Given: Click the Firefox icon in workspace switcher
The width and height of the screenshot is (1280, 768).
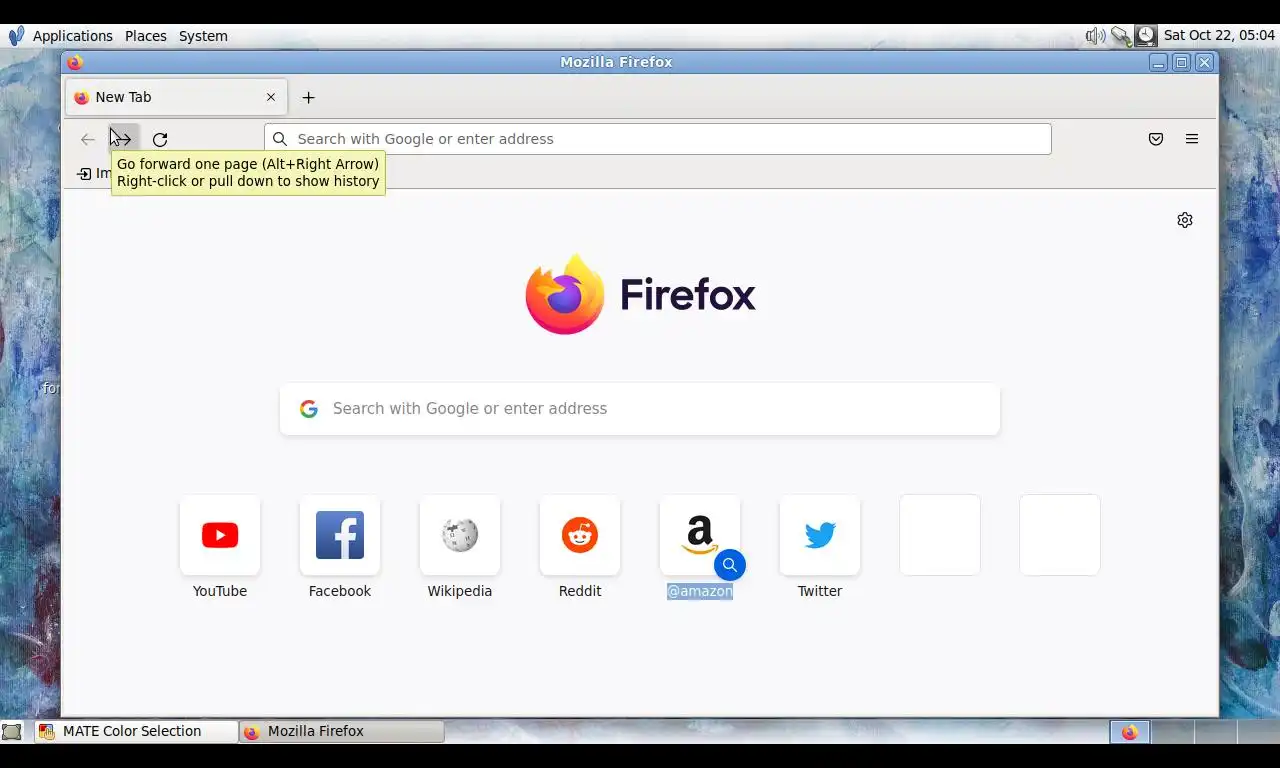Looking at the screenshot, I should [1130, 732].
